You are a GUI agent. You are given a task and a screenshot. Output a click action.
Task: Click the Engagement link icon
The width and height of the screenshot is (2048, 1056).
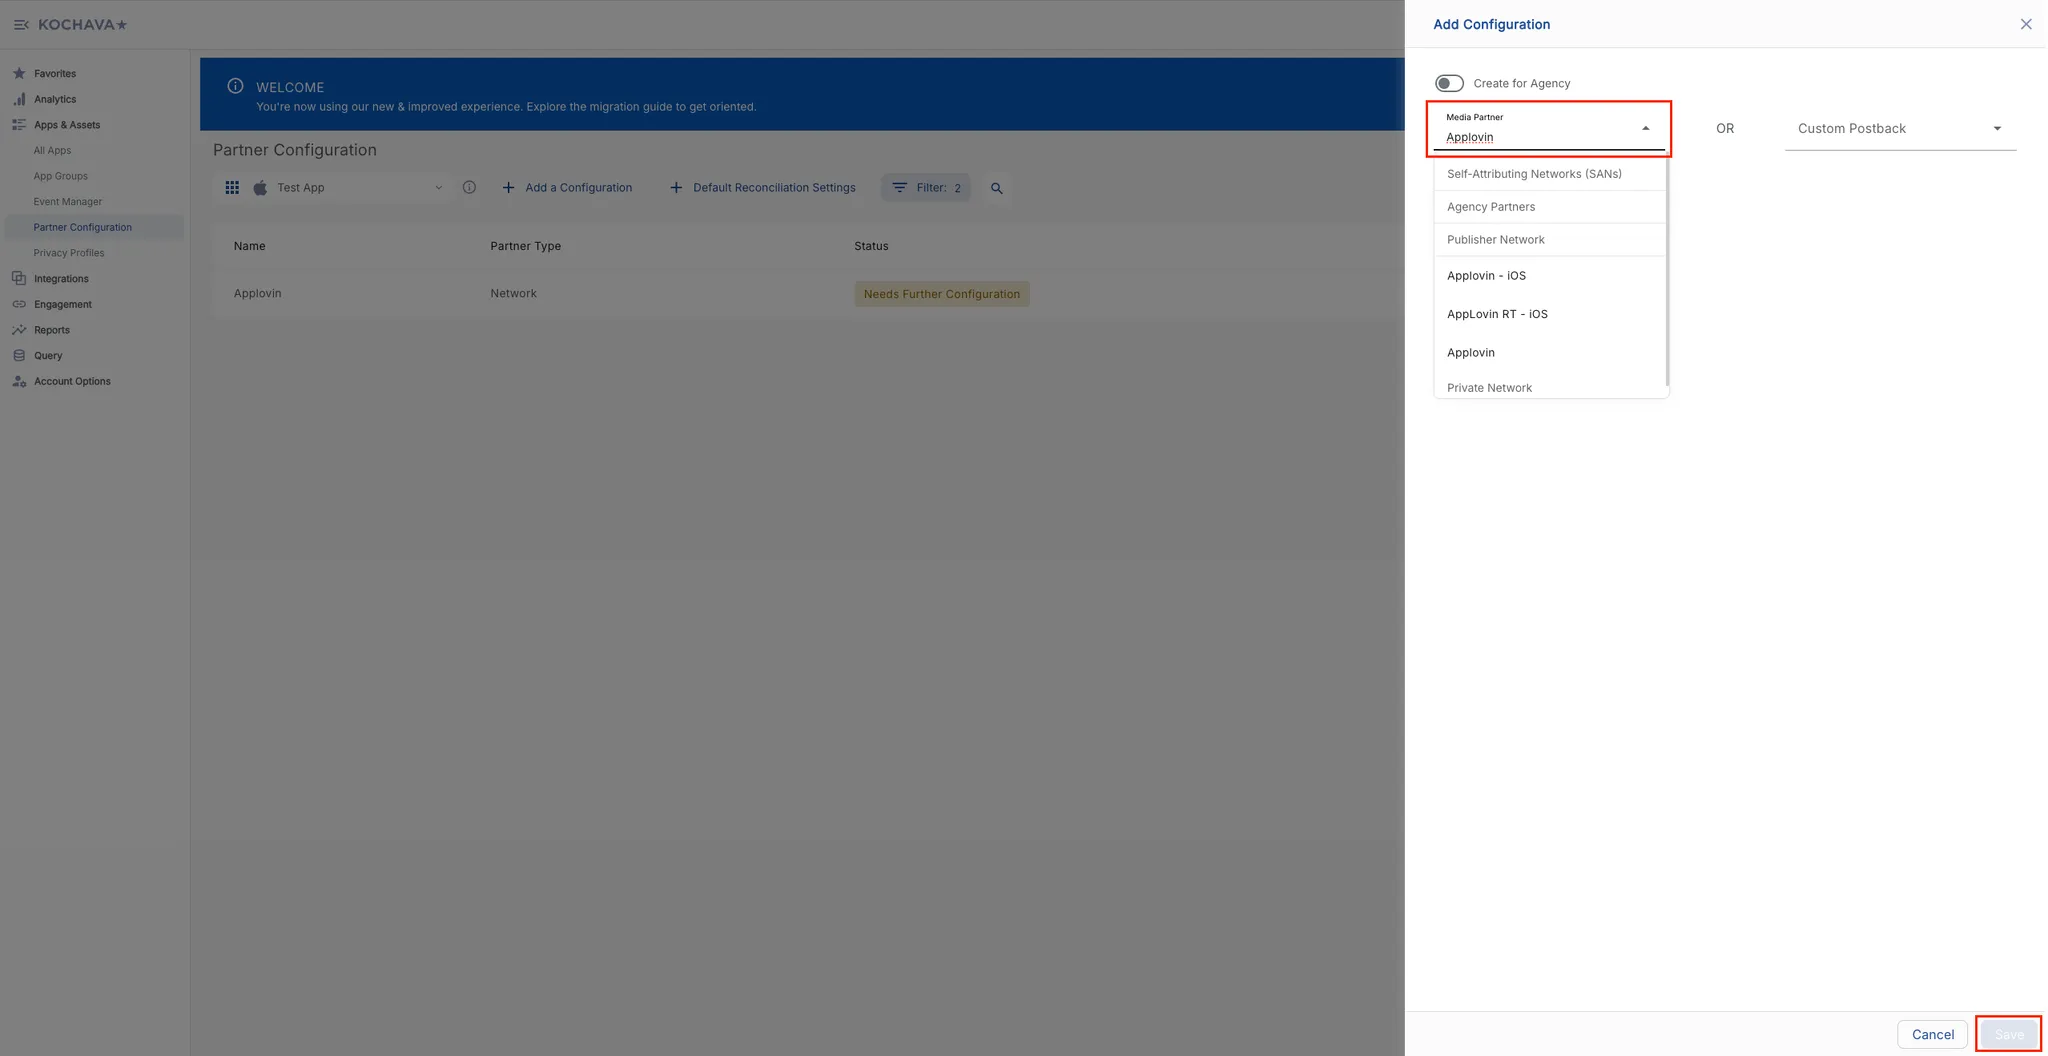point(19,304)
